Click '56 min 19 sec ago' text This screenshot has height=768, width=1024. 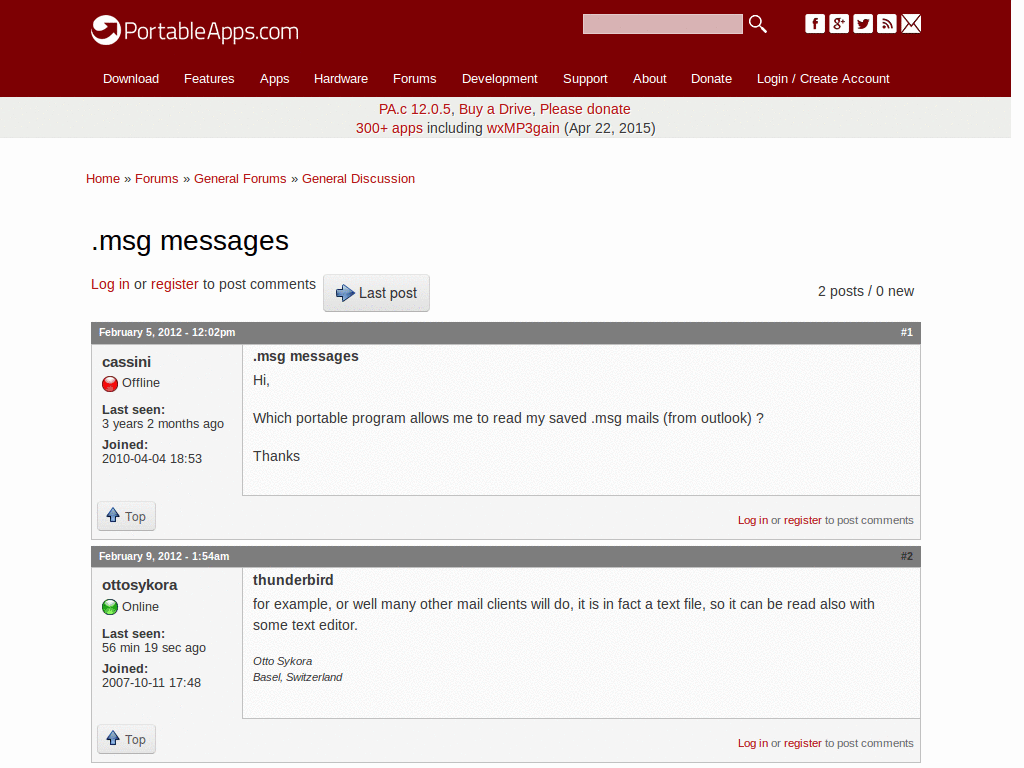[x=154, y=648]
